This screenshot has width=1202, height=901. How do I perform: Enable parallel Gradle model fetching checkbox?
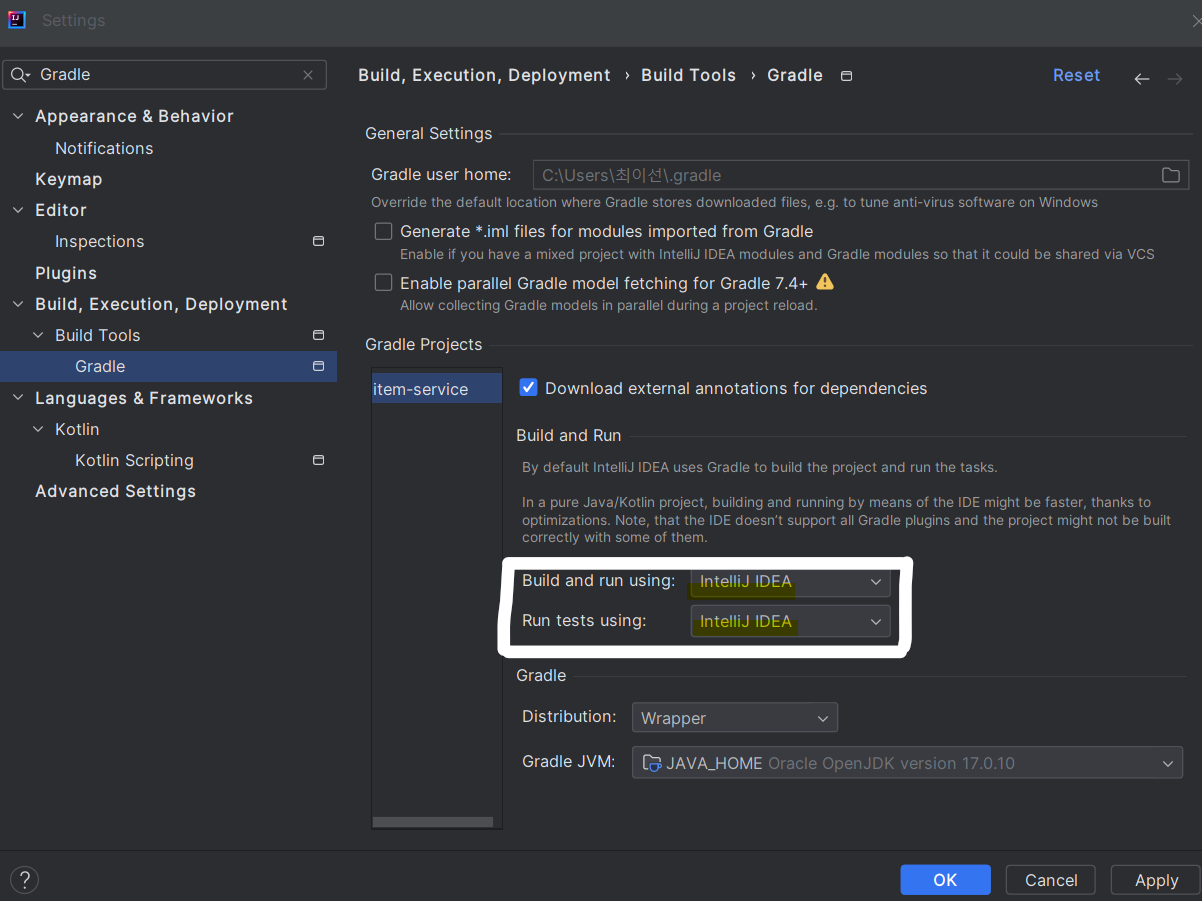tap(383, 282)
